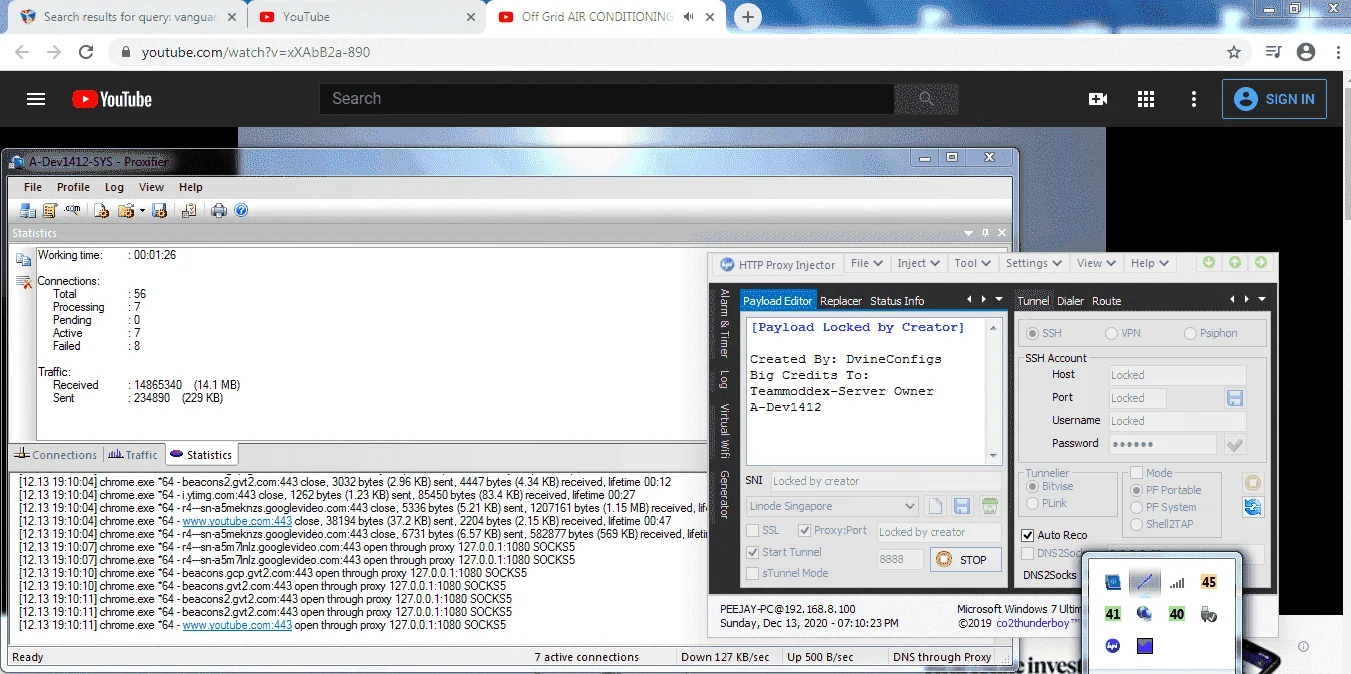
Task: Open the YouTube hamburger guide menu
Action: (x=36, y=99)
